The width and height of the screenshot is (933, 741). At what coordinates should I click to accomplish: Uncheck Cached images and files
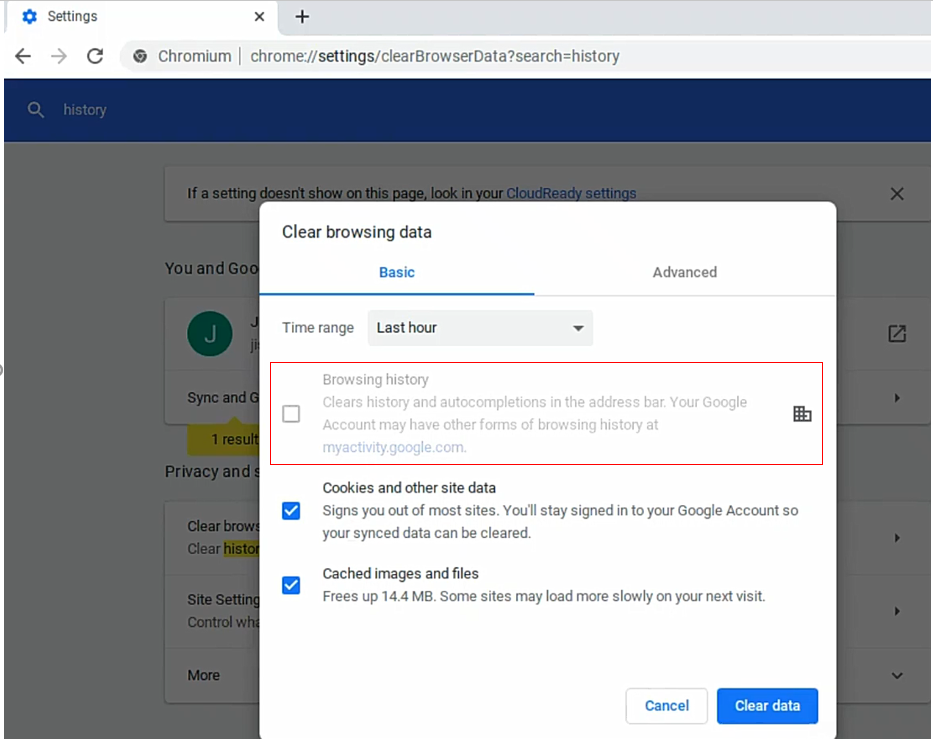pos(291,585)
